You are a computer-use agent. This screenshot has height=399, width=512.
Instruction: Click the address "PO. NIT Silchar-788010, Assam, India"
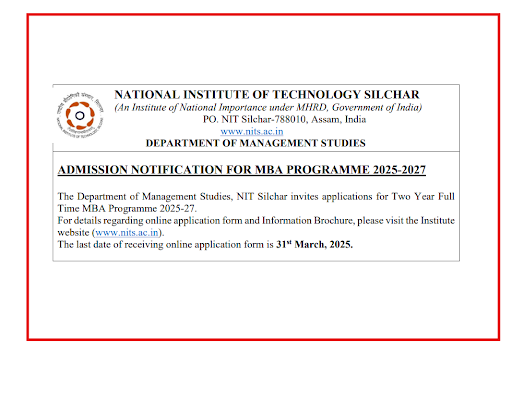[x=284, y=119]
